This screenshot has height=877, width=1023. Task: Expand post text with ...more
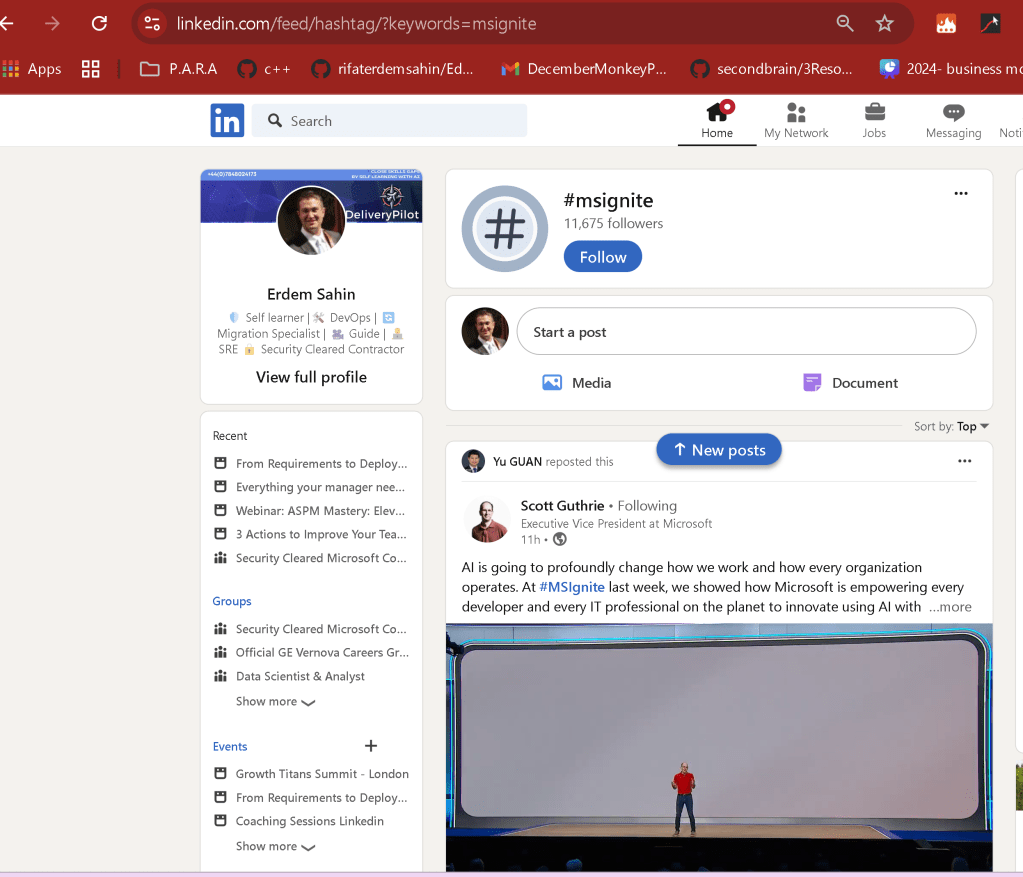click(x=951, y=607)
